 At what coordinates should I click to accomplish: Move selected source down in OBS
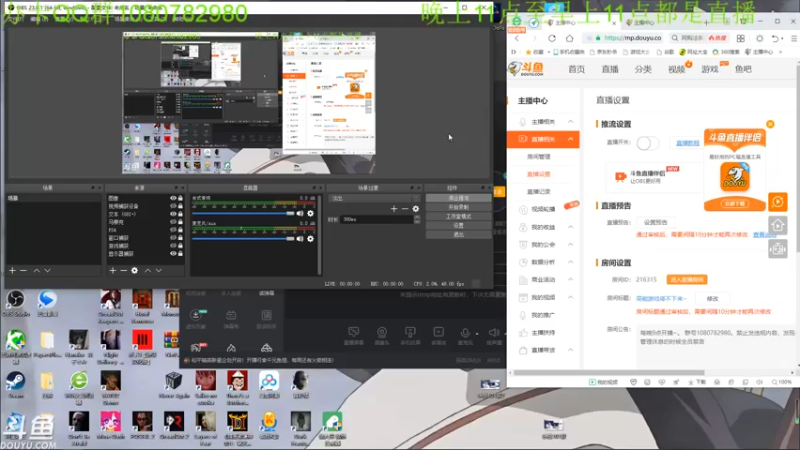point(159,270)
